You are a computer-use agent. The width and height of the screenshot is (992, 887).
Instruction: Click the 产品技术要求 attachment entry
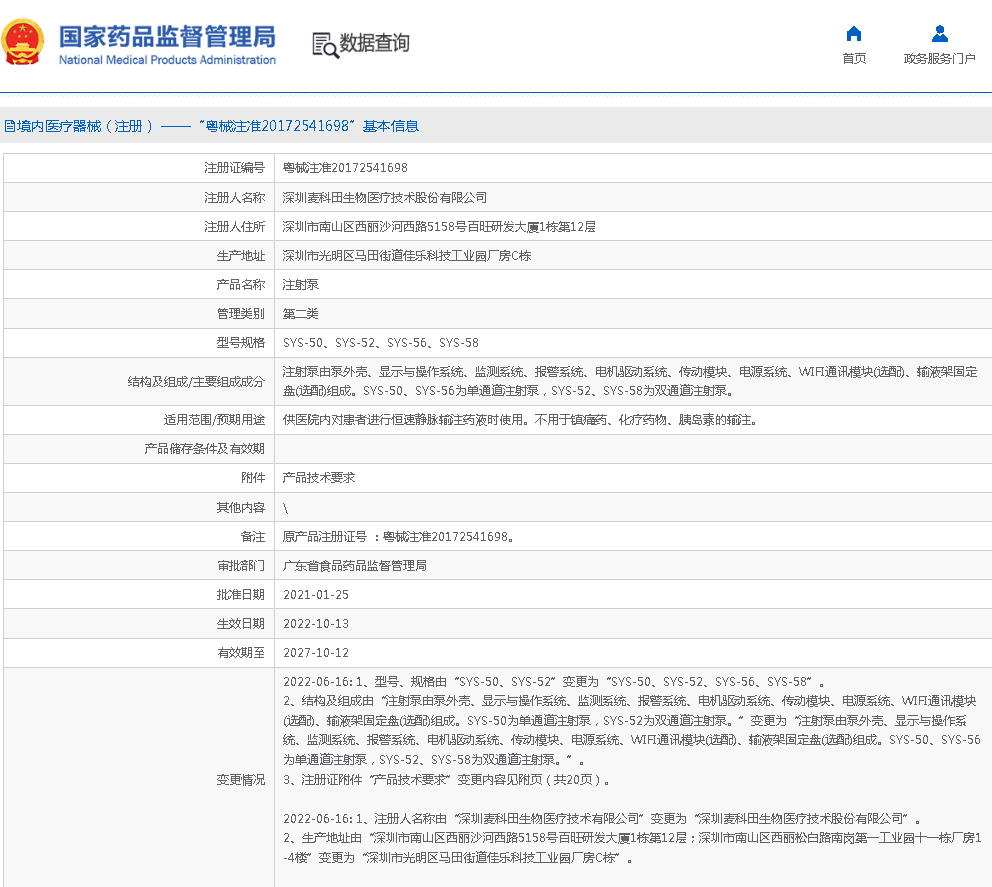(319, 478)
